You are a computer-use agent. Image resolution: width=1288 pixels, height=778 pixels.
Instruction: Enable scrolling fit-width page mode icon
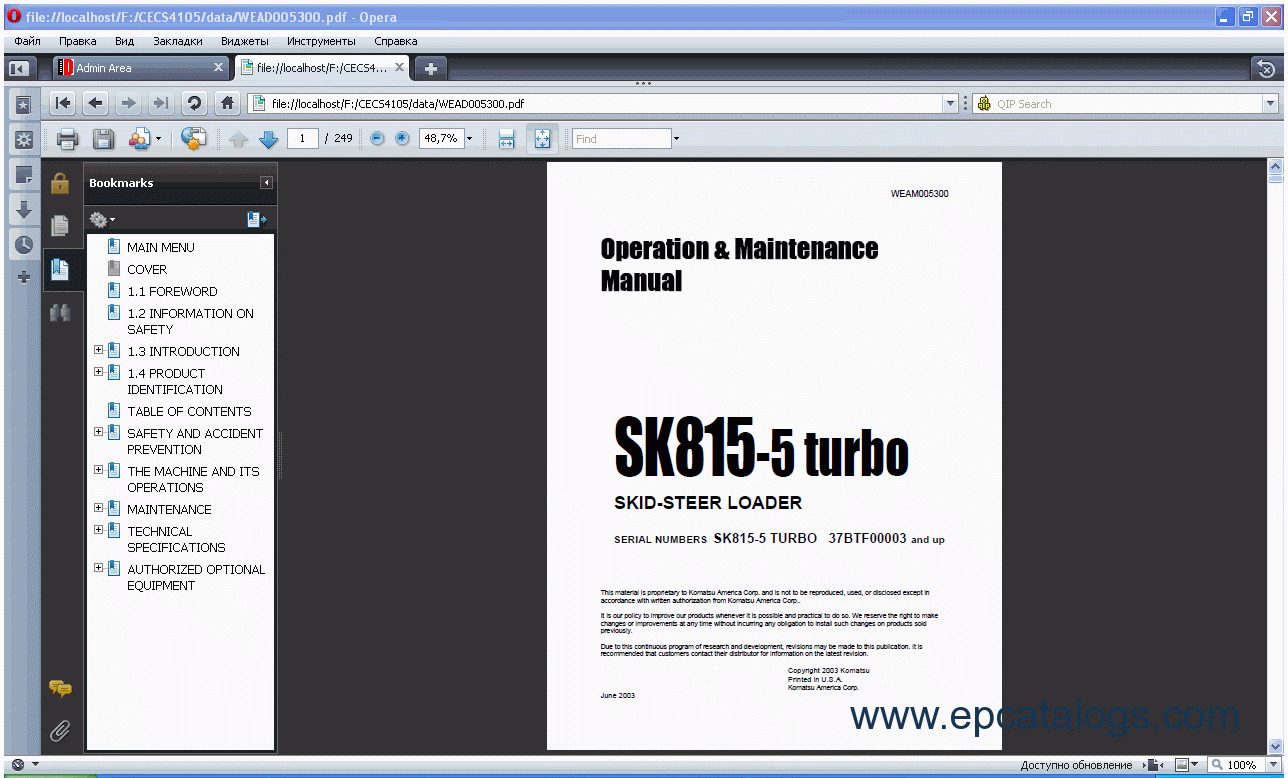click(506, 139)
